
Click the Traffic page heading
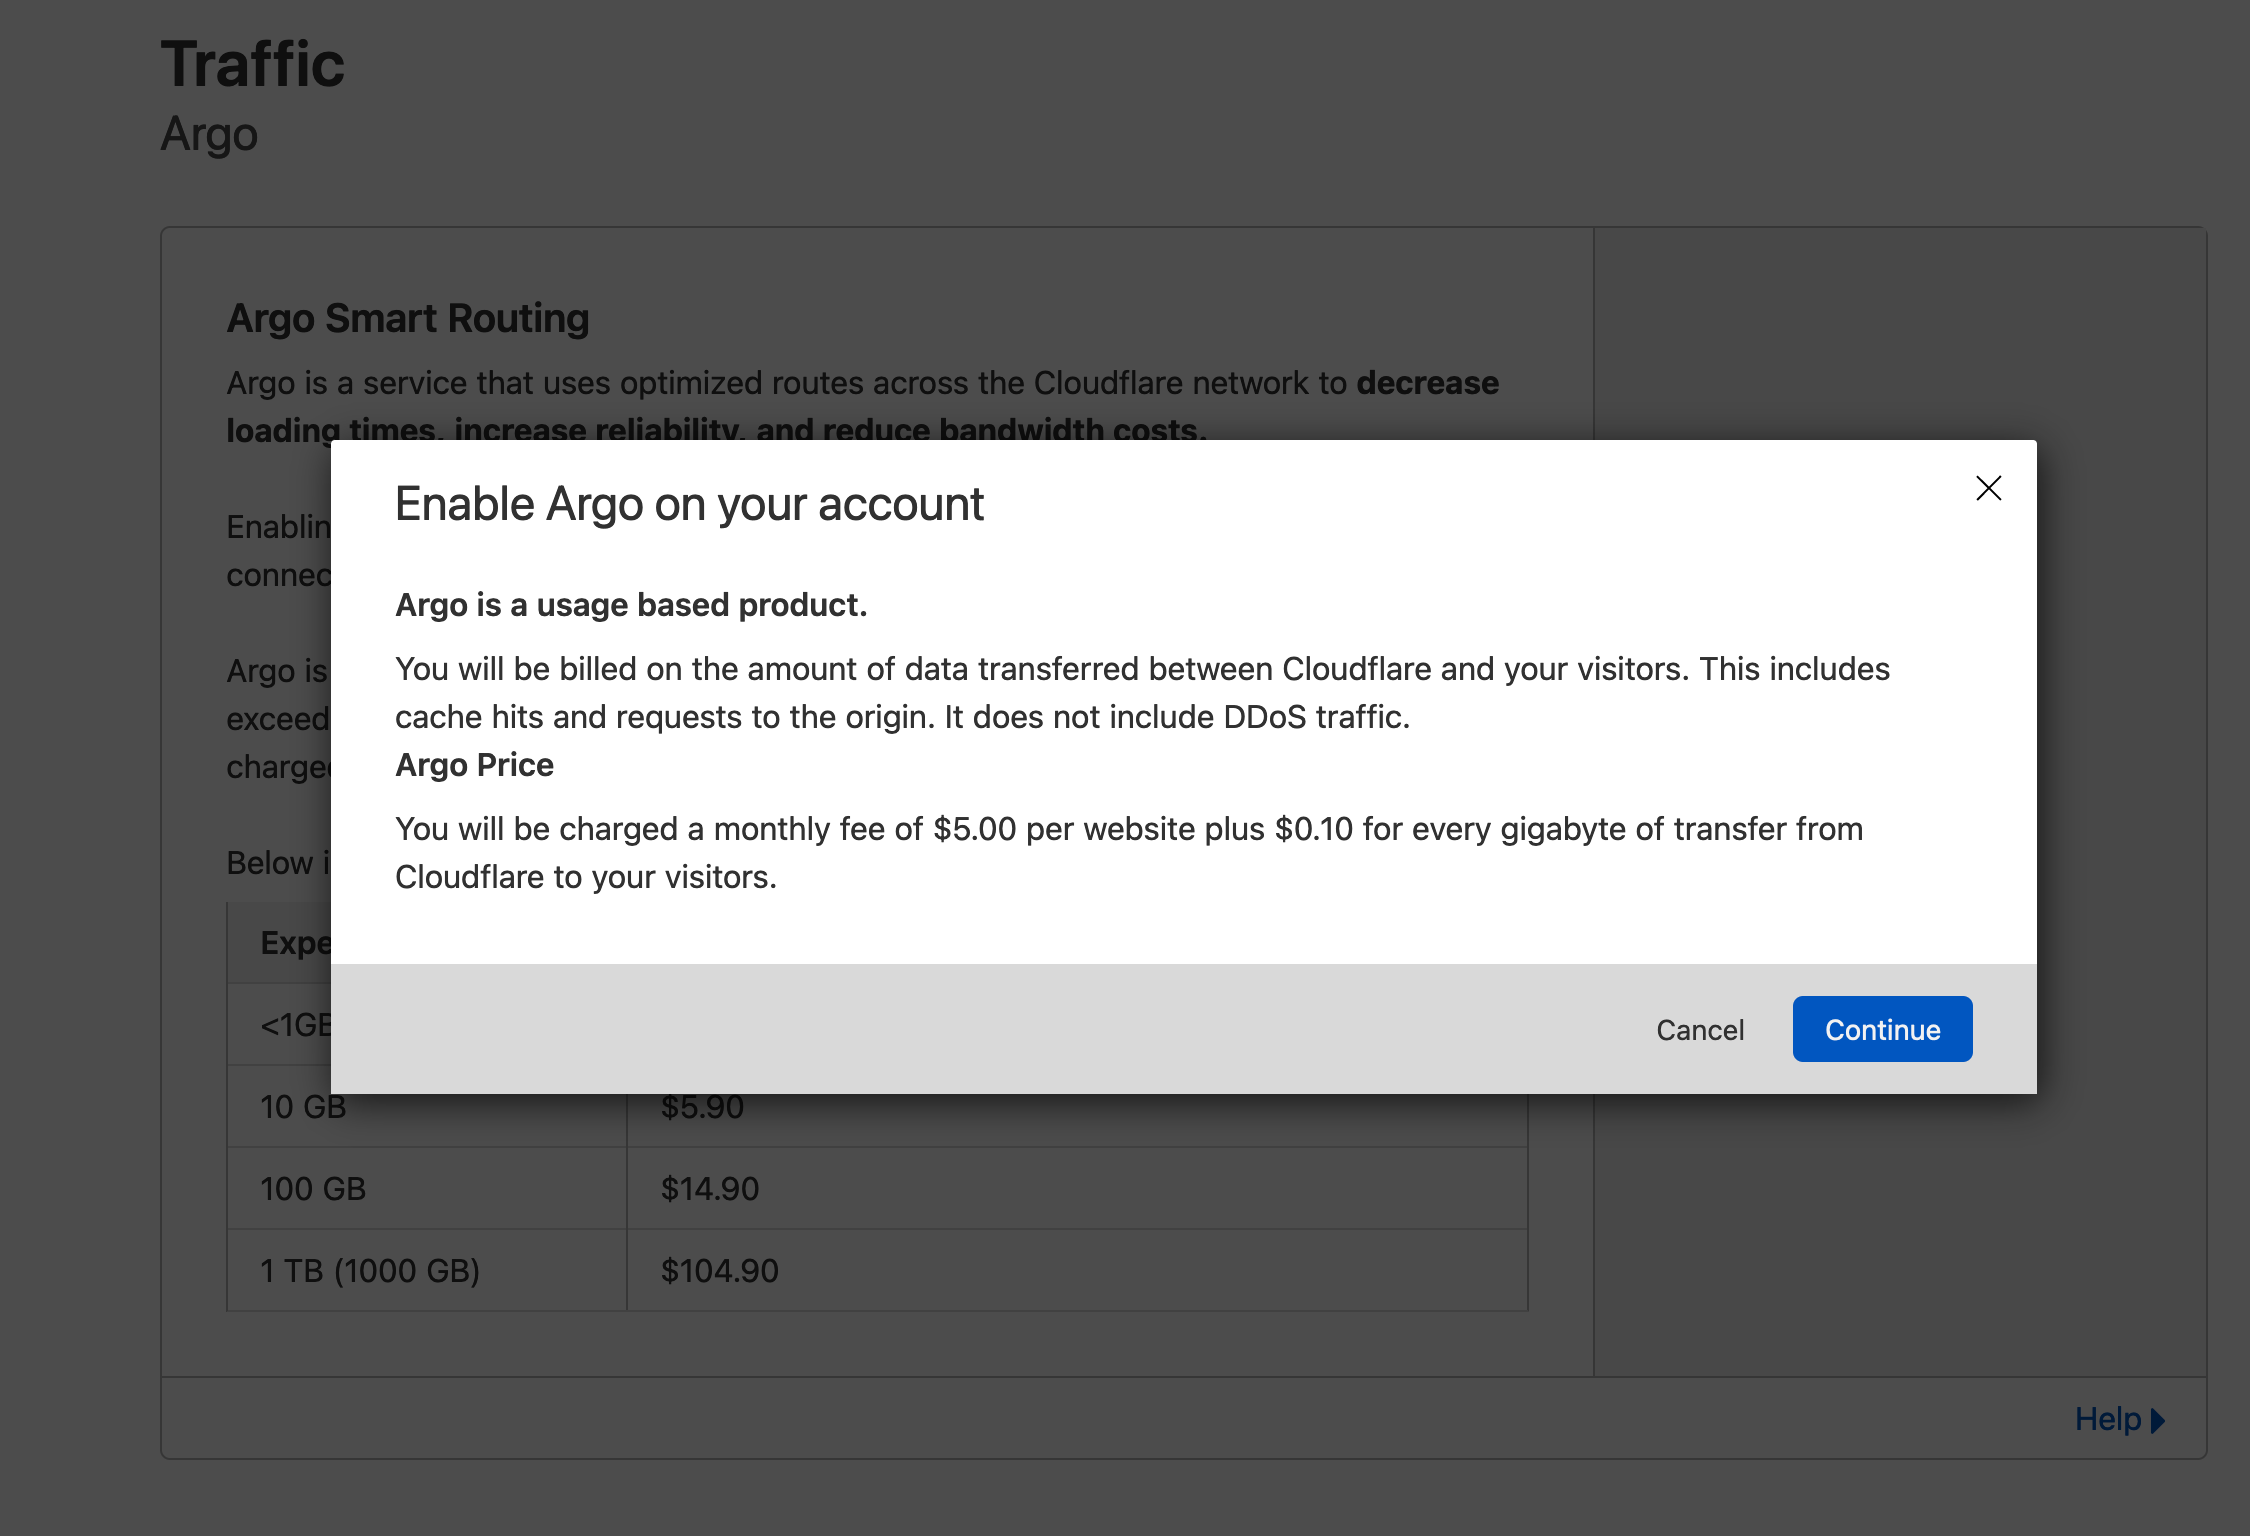(x=252, y=62)
